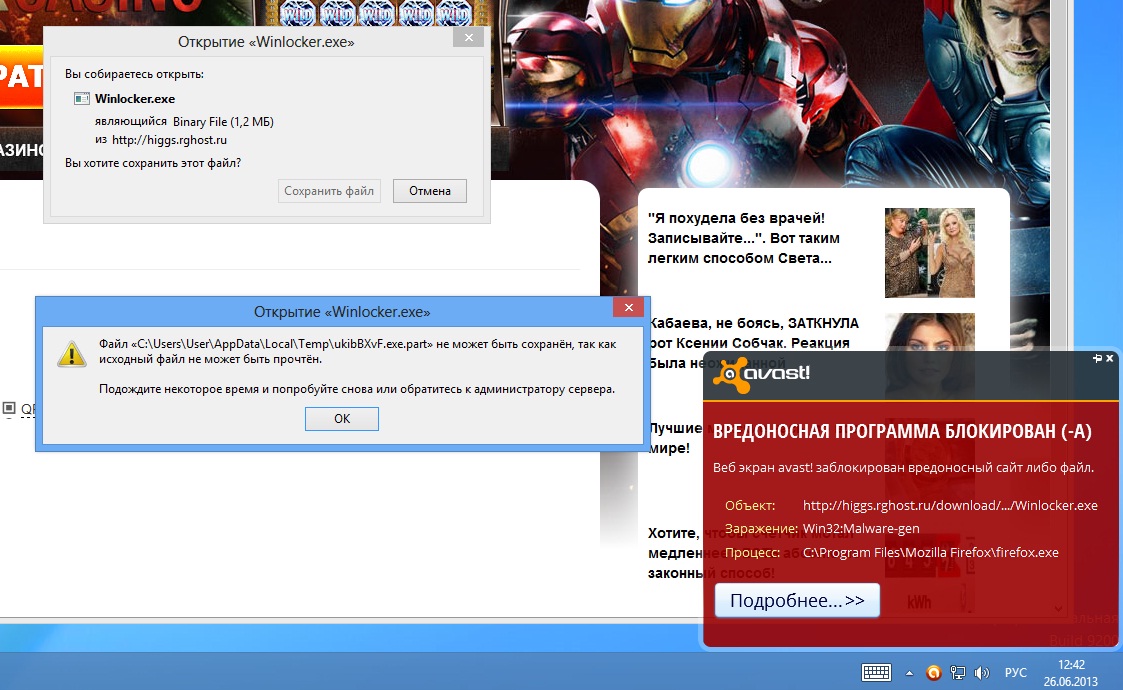Pin the avast! alert popup
The height and width of the screenshot is (690, 1123).
coord(1097,358)
